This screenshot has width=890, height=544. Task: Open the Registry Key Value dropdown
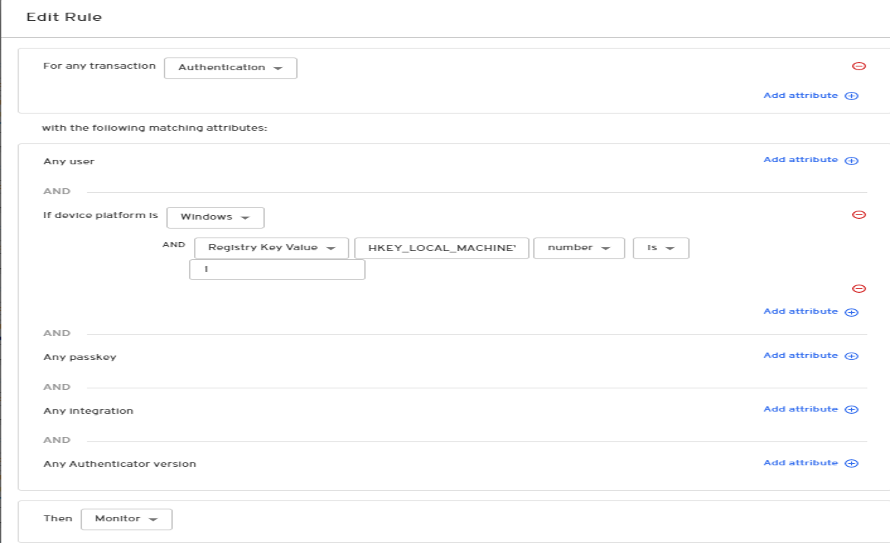pos(271,248)
